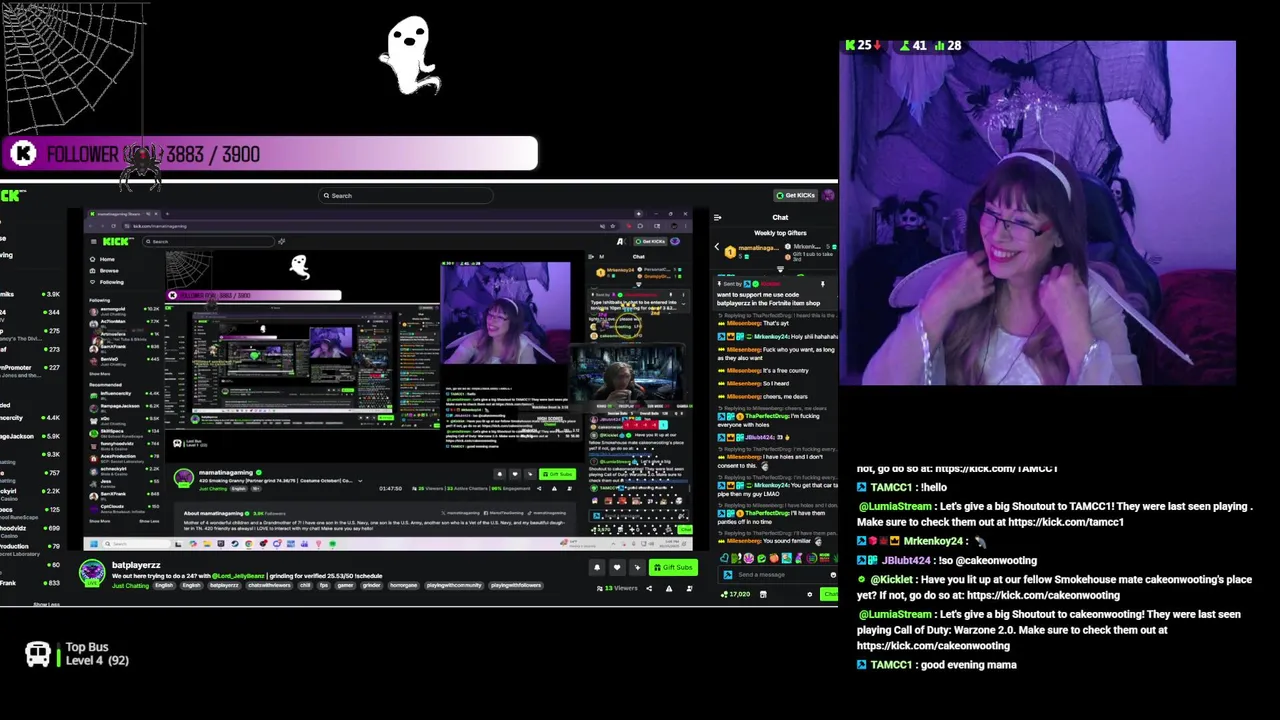The width and height of the screenshot is (1280, 720).
Task: Select the chatswithviewers tag
Action: coord(269,586)
